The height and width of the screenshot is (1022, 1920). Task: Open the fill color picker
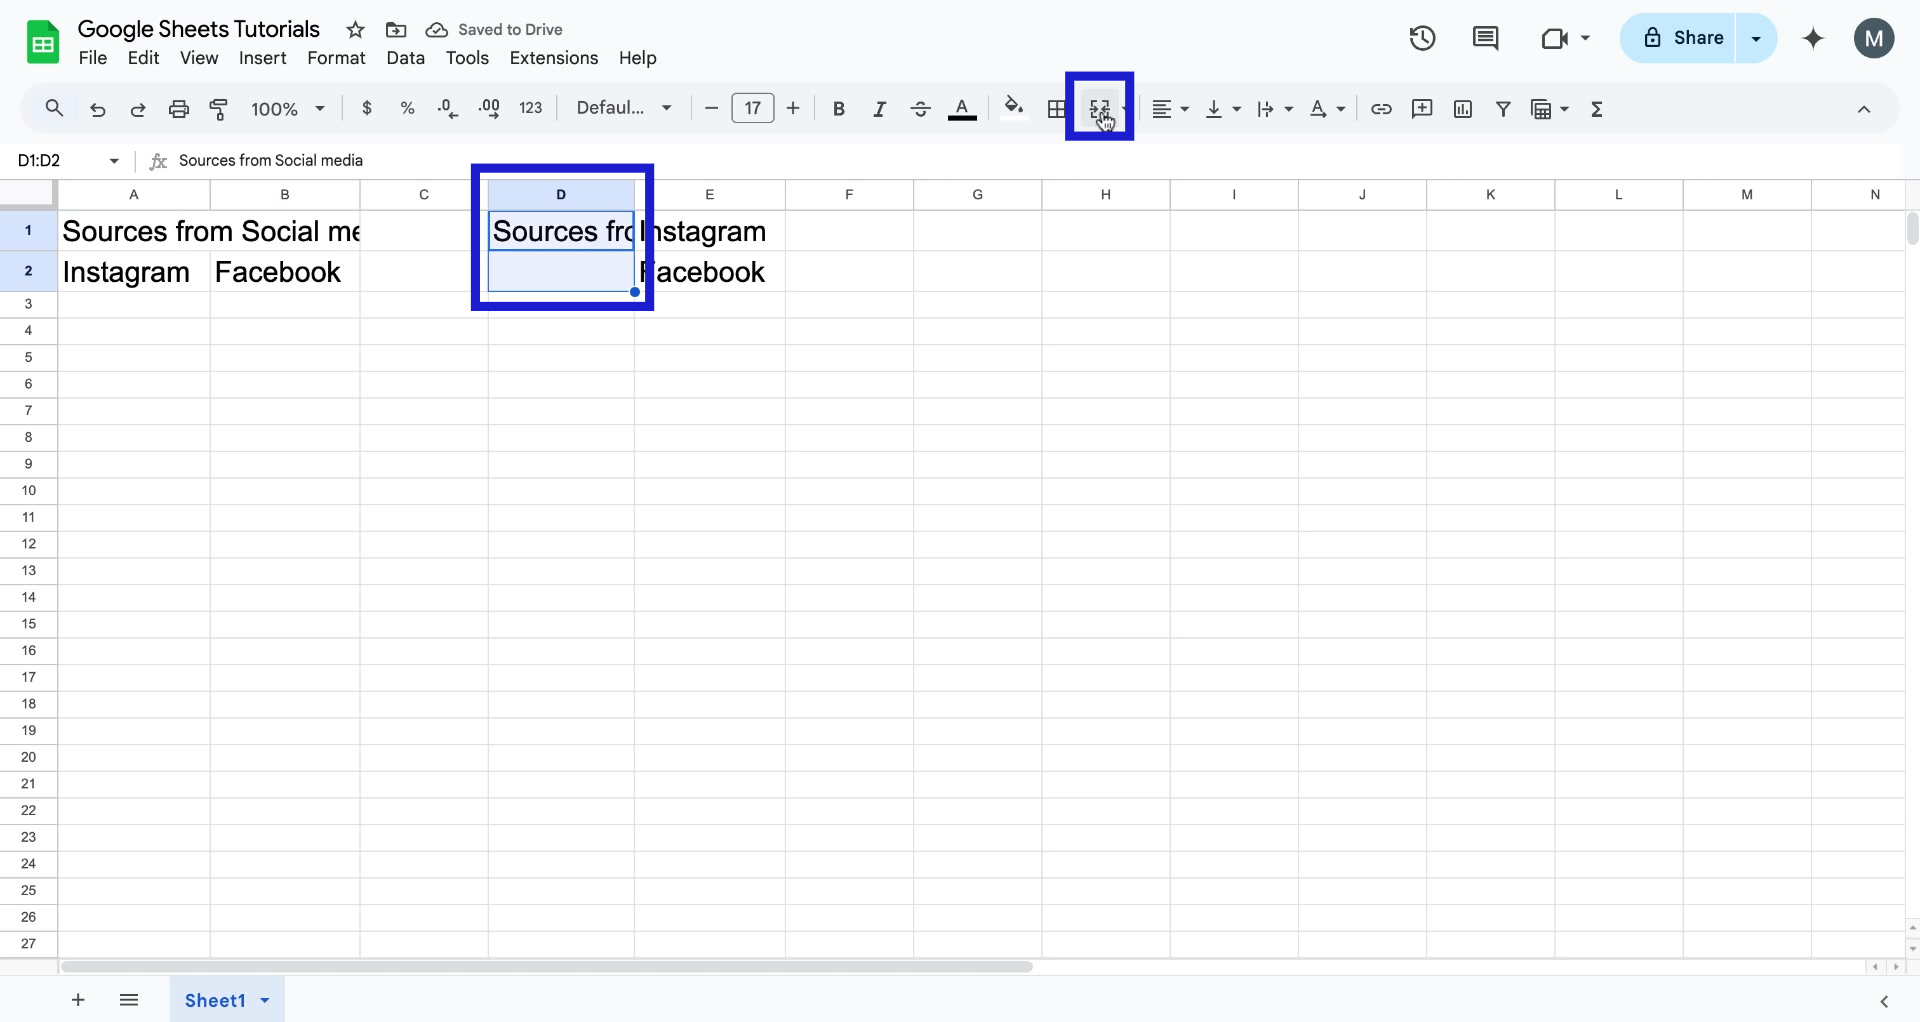1013,109
